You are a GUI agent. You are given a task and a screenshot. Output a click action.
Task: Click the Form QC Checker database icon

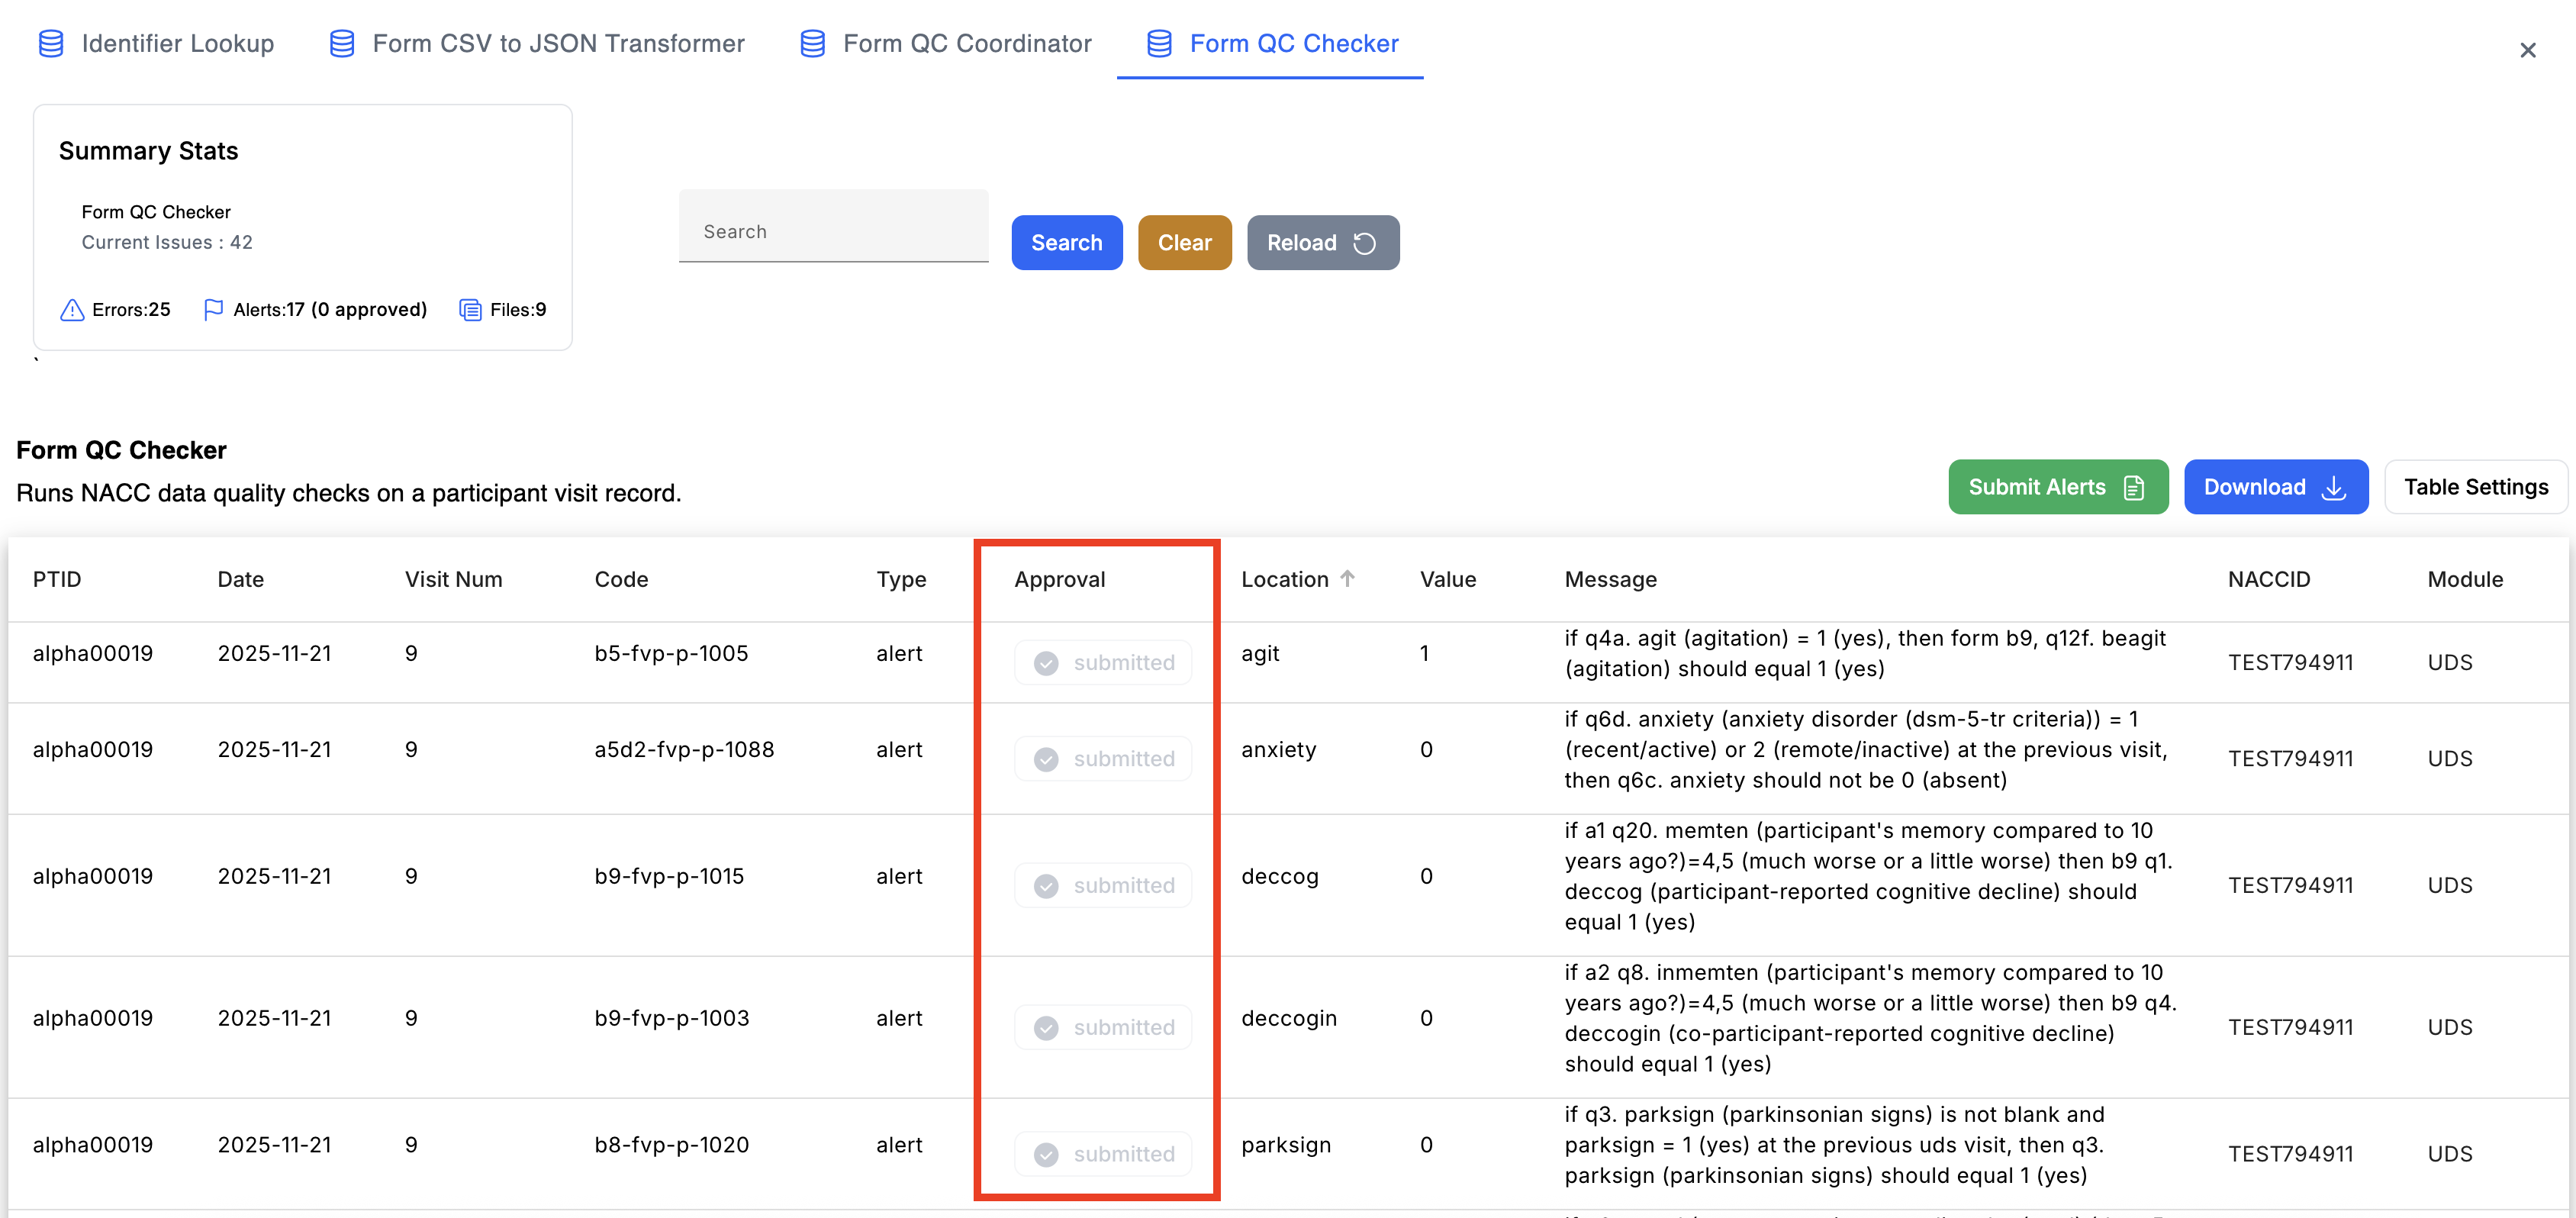pyautogui.click(x=1159, y=43)
